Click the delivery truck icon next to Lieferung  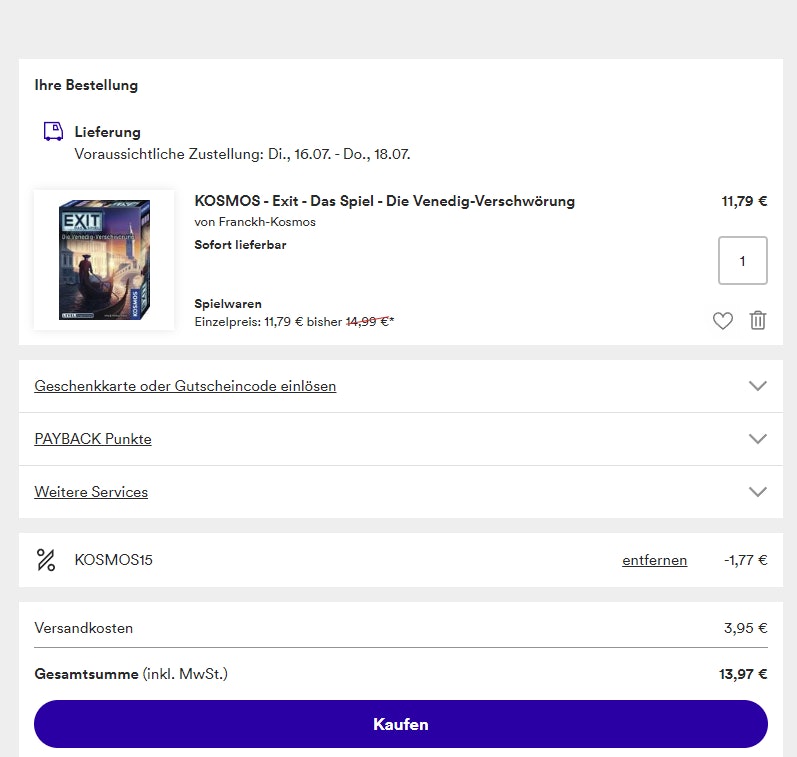tap(53, 132)
